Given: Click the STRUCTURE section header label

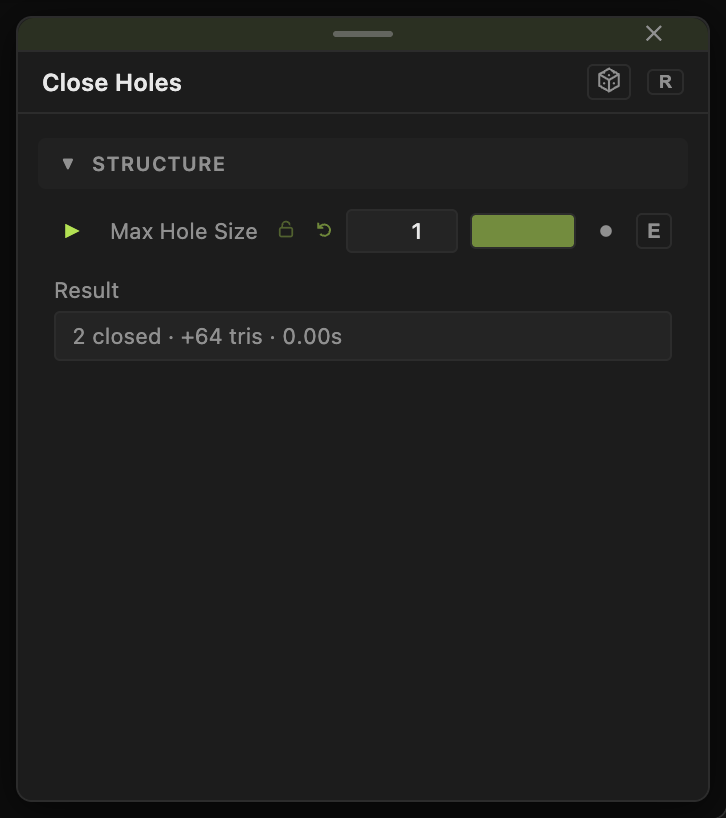Looking at the screenshot, I should coord(159,164).
